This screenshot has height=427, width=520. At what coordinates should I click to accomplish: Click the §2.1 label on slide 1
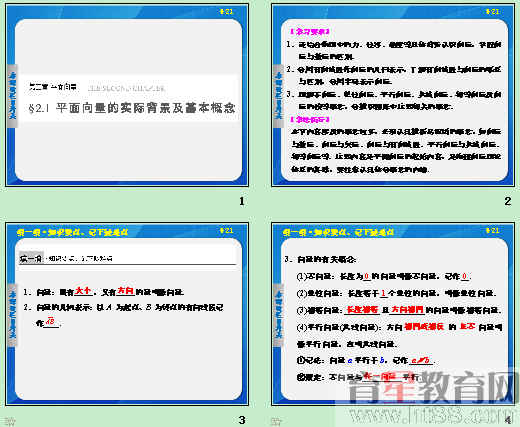[226, 11]
